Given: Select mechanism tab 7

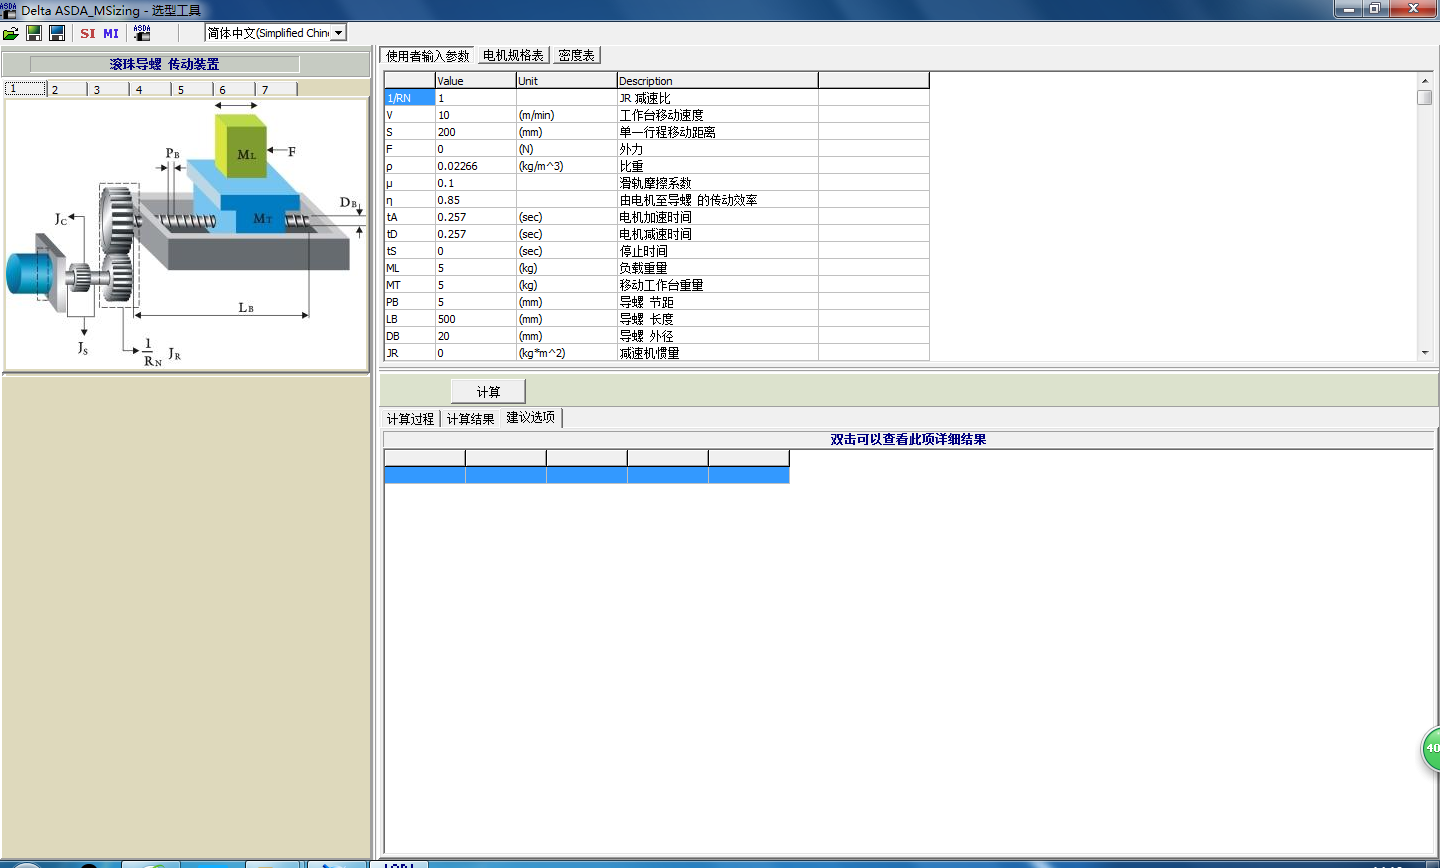Looking at the screenshot, I should point(278,89).
